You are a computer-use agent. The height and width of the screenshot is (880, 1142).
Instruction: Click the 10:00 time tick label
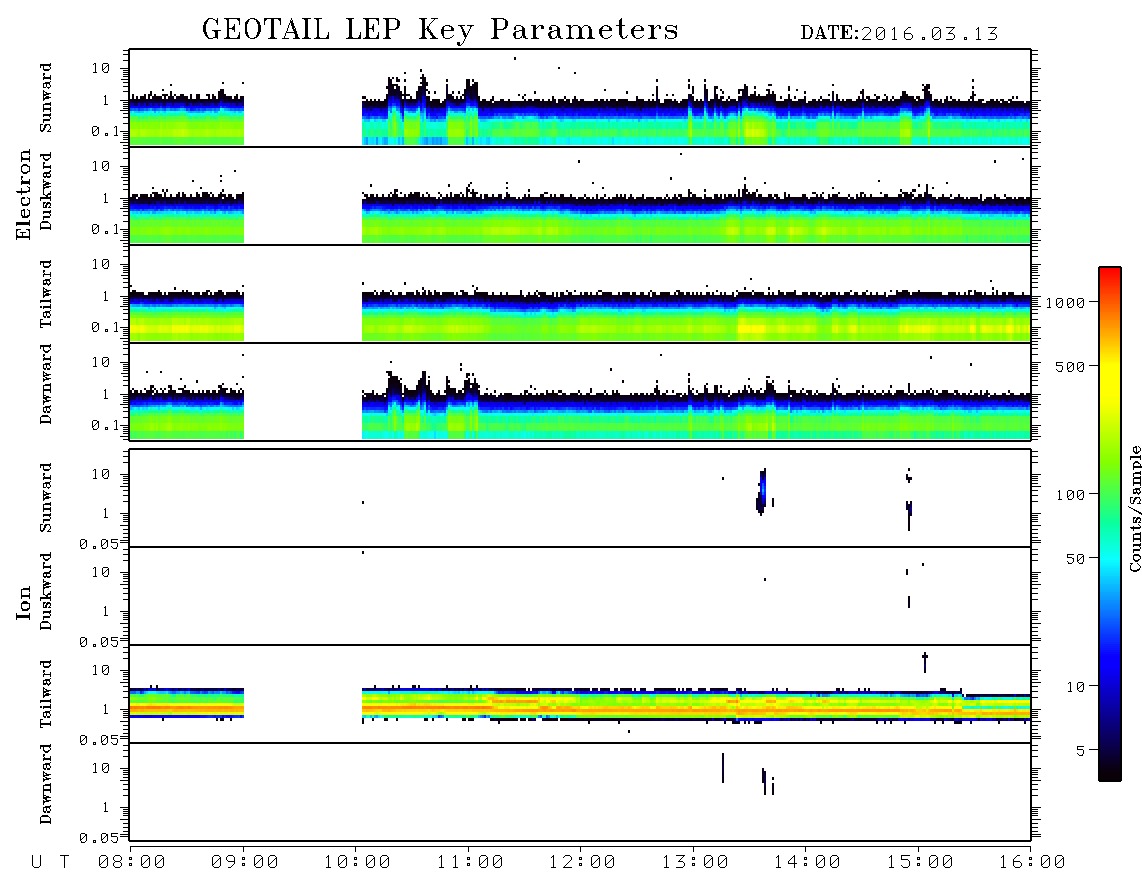(357, 862)
